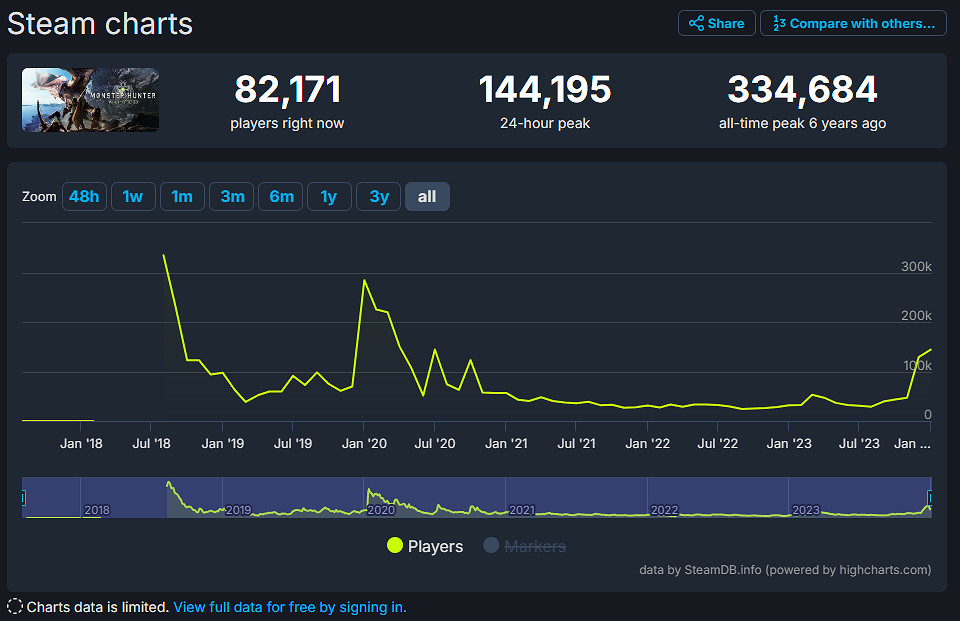Toggle the Players series in the legend
960x621 pixels.
click(x=425, y=546)
